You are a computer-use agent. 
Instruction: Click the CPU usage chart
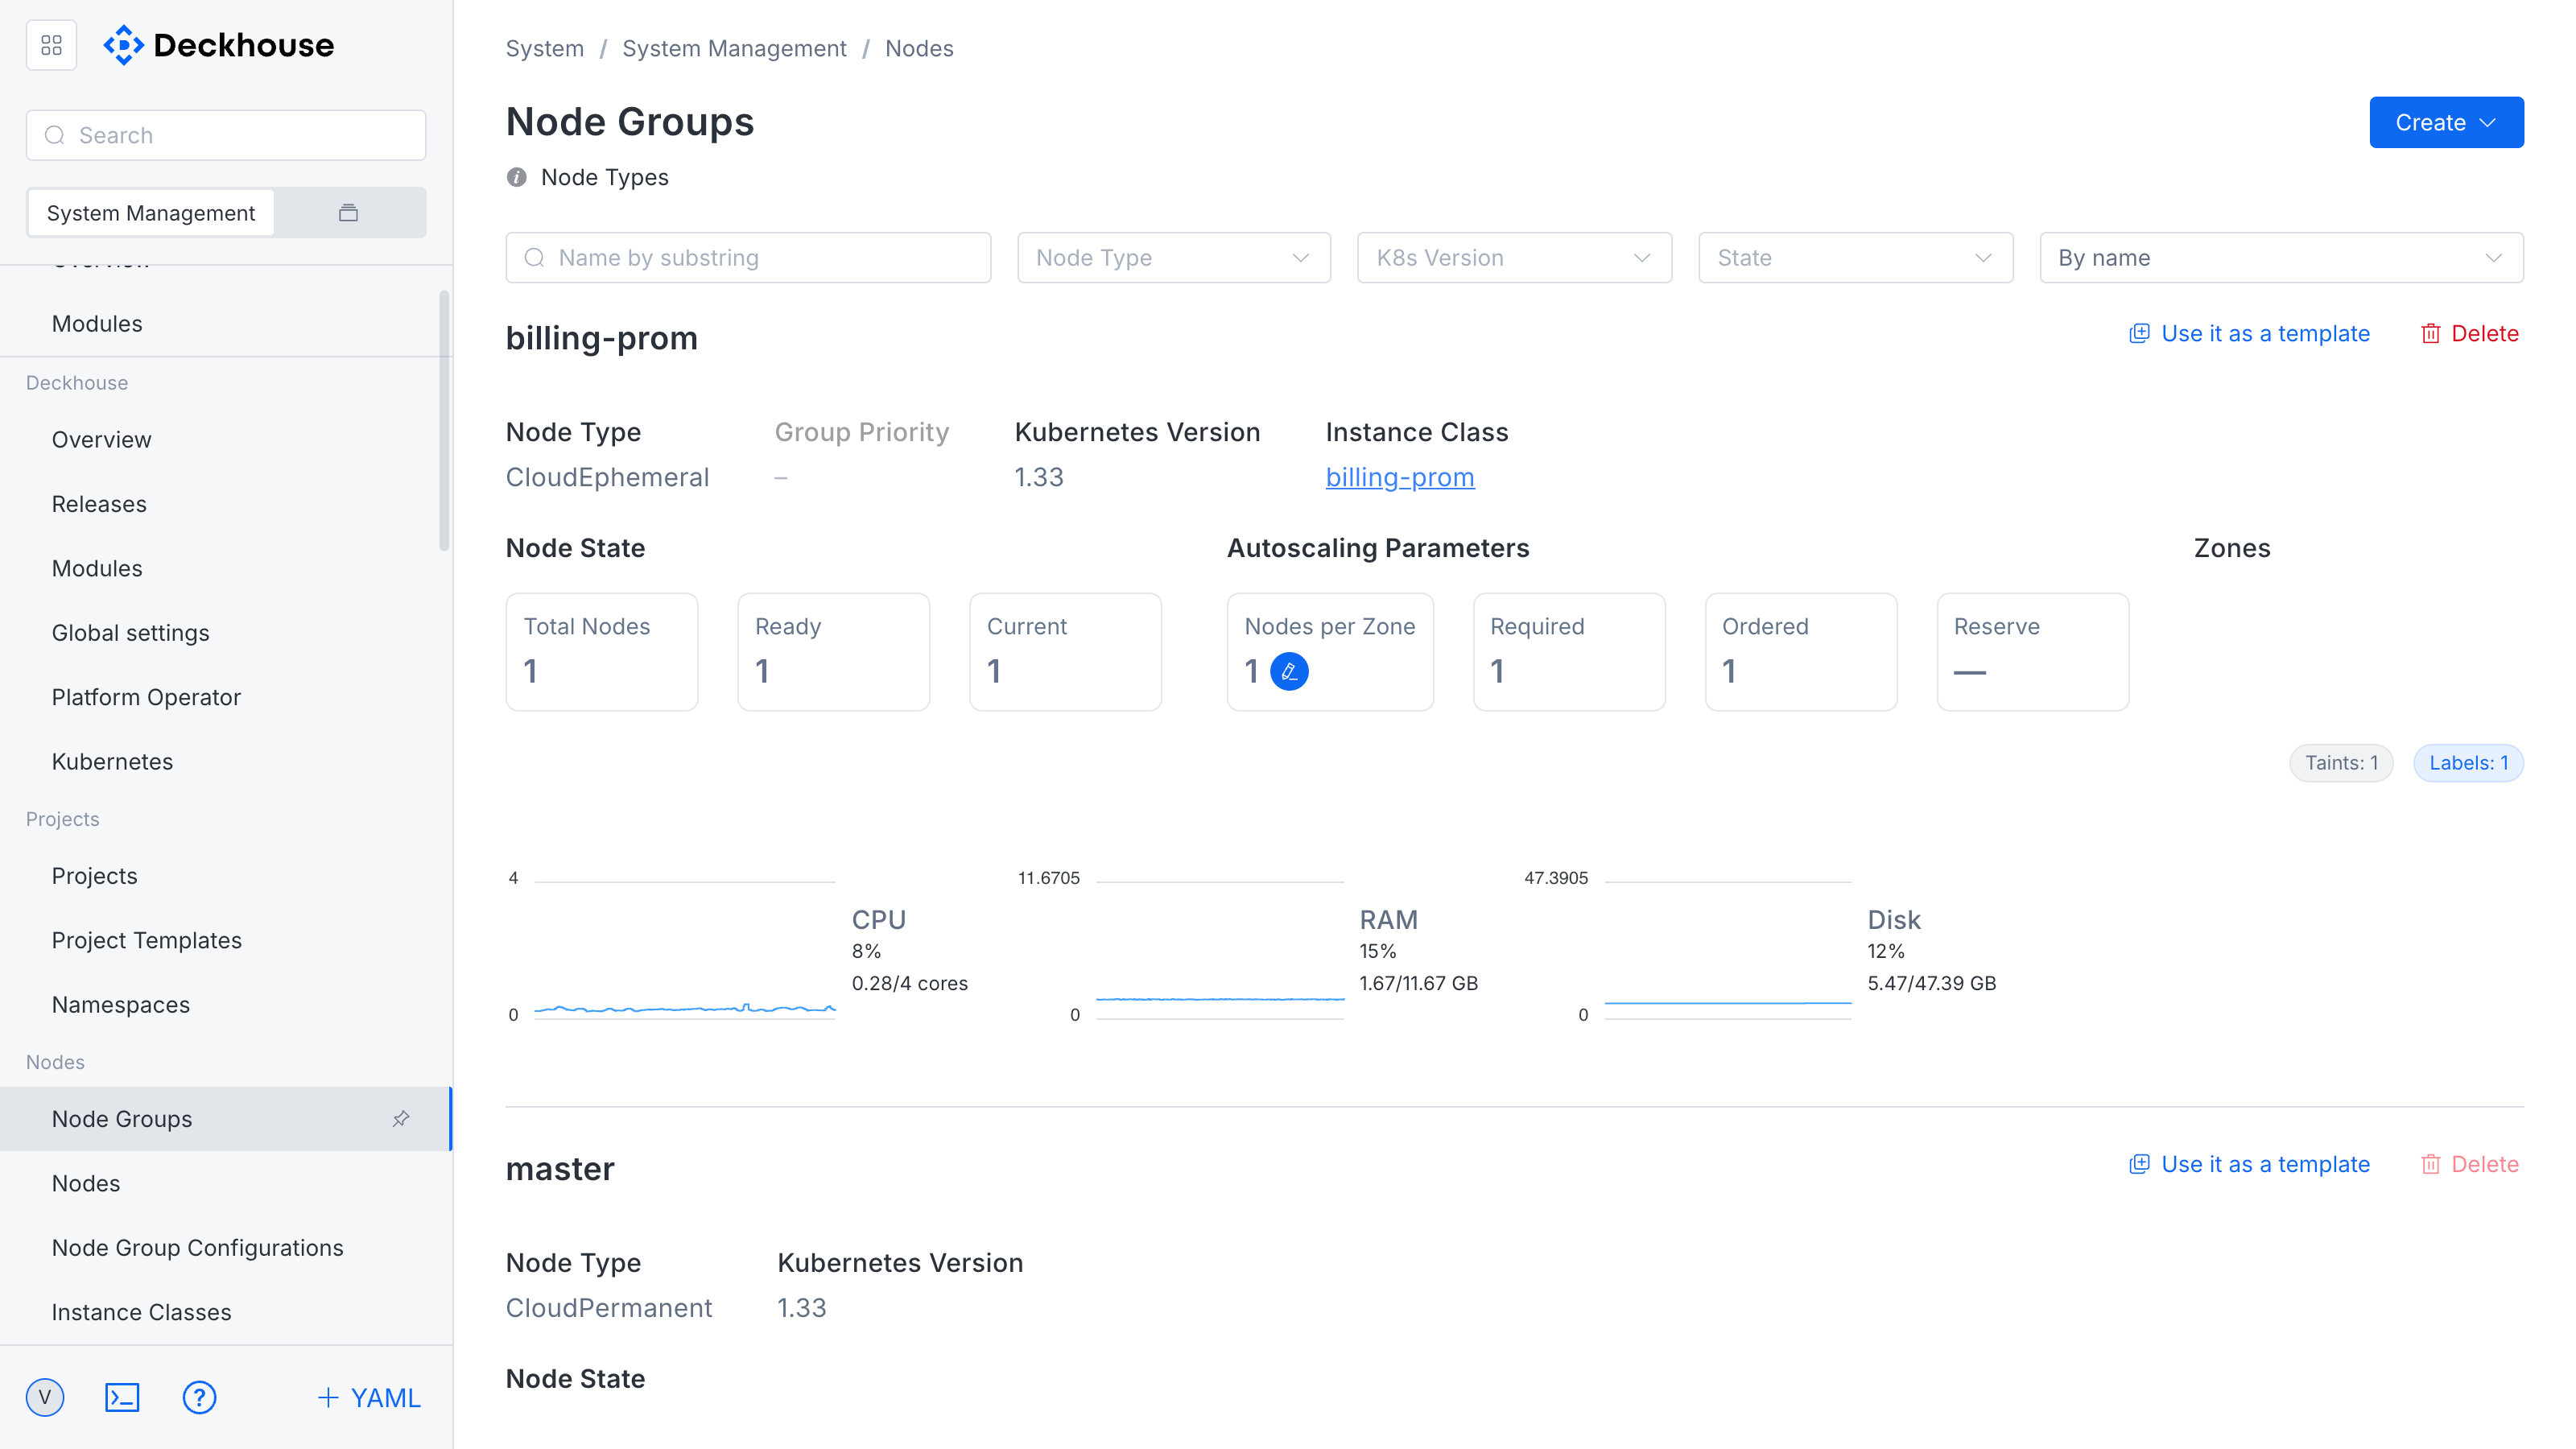(x=685, y=949)
